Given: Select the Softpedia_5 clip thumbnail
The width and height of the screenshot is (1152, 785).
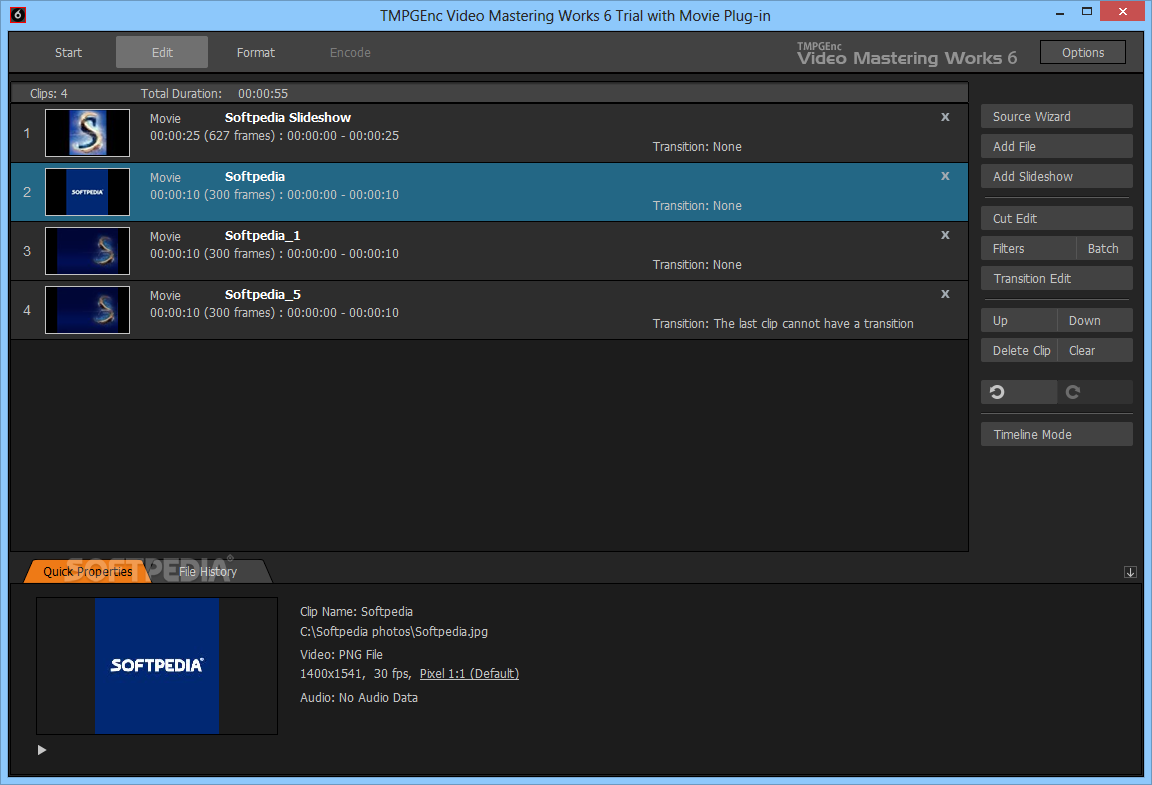Looking at the screenshot, I should point(87,309).
